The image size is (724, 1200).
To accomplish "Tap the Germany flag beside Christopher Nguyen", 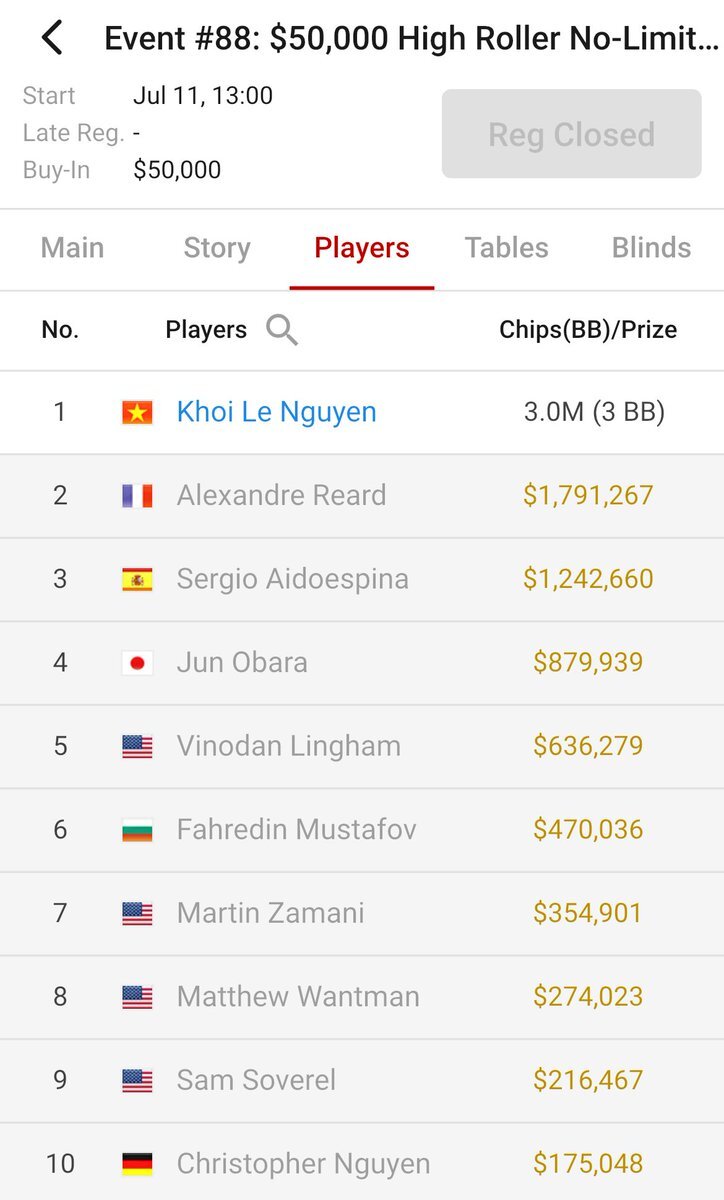I will click(137, 1163).
